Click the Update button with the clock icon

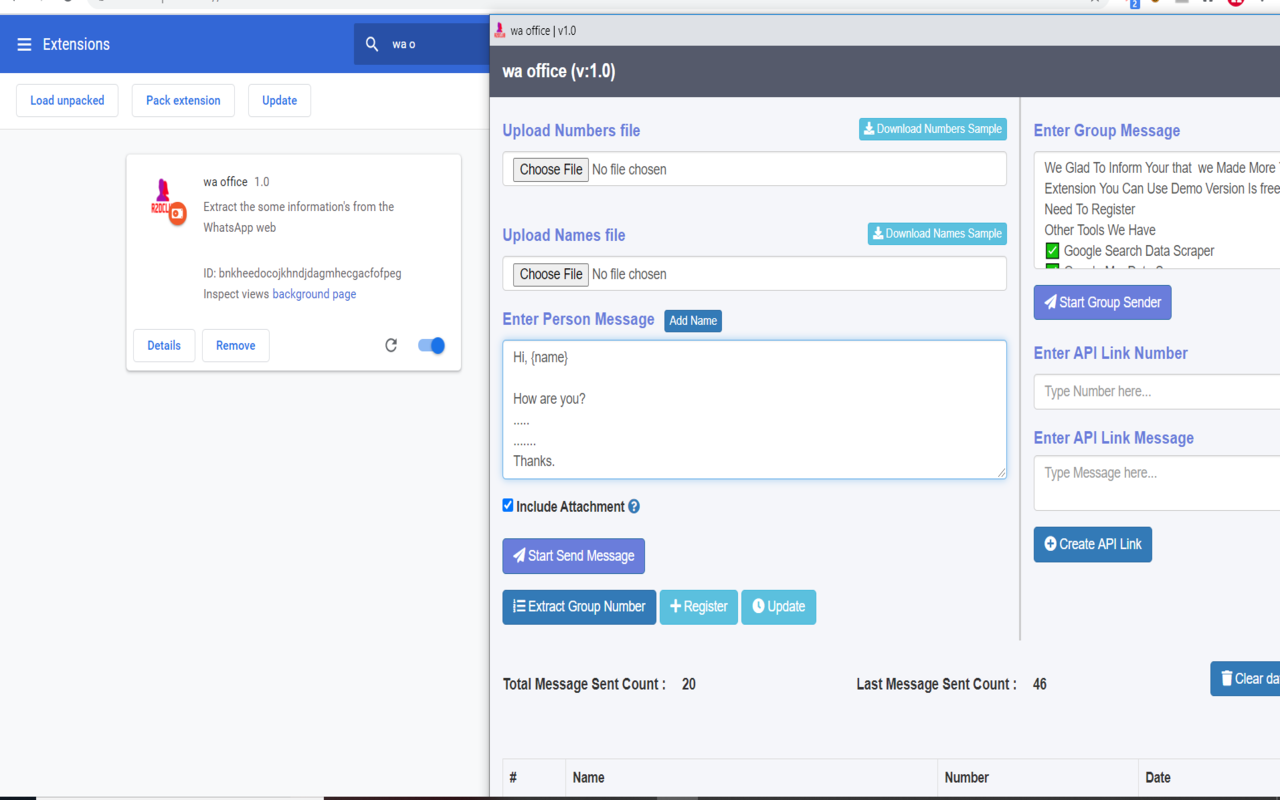click(x=778, y=607)
